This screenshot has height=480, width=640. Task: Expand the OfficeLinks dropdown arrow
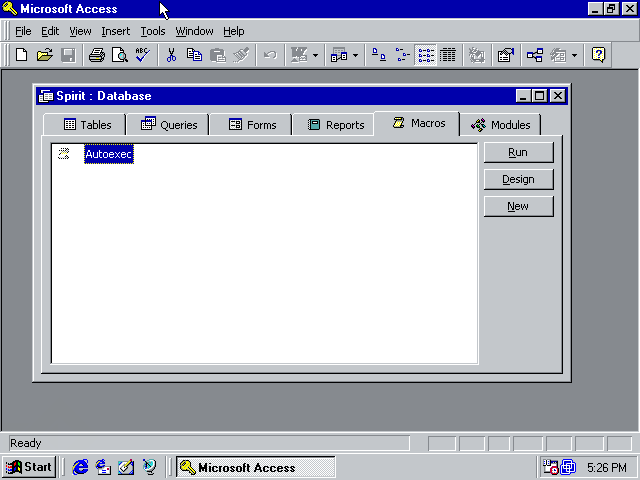[315, 55]
